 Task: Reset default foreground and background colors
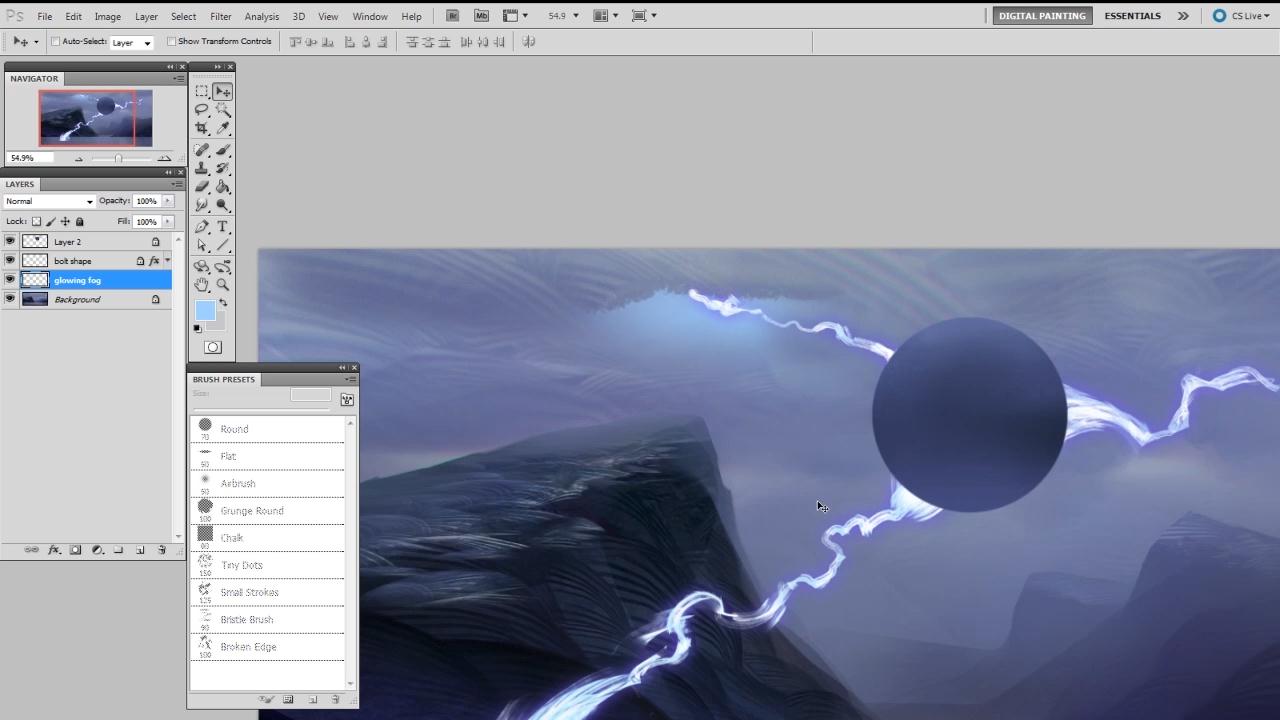tap(197, 328)
